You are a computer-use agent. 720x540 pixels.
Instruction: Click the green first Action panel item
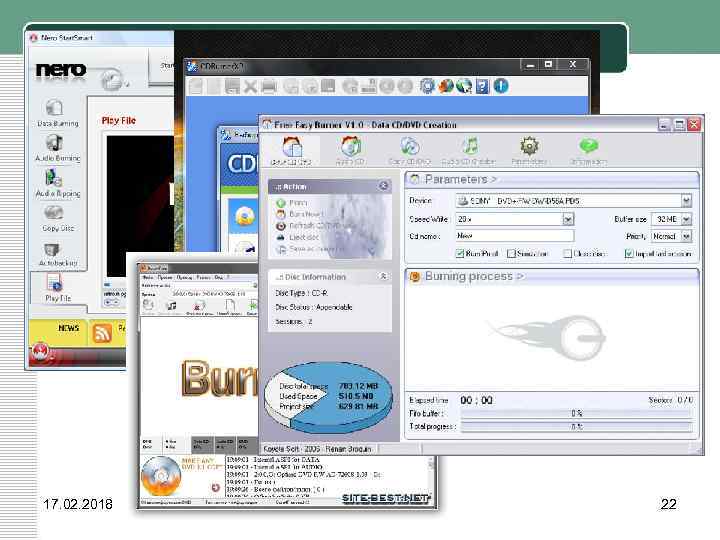pos(292,202)
